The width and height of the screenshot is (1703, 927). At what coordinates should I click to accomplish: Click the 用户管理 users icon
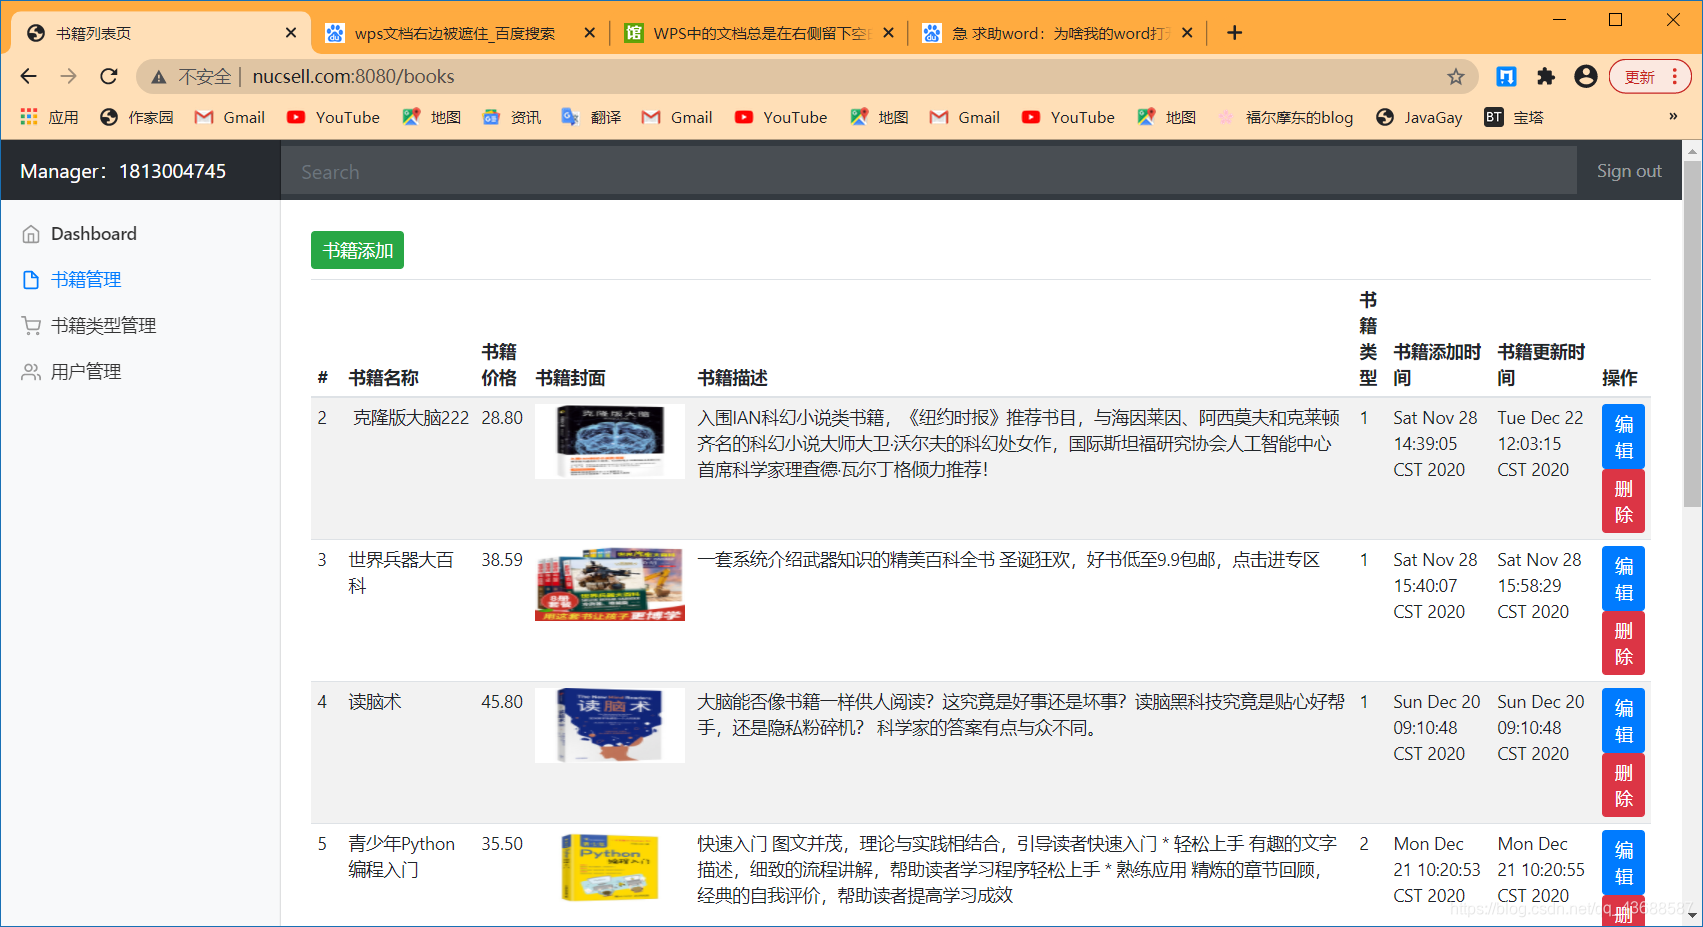31,372
